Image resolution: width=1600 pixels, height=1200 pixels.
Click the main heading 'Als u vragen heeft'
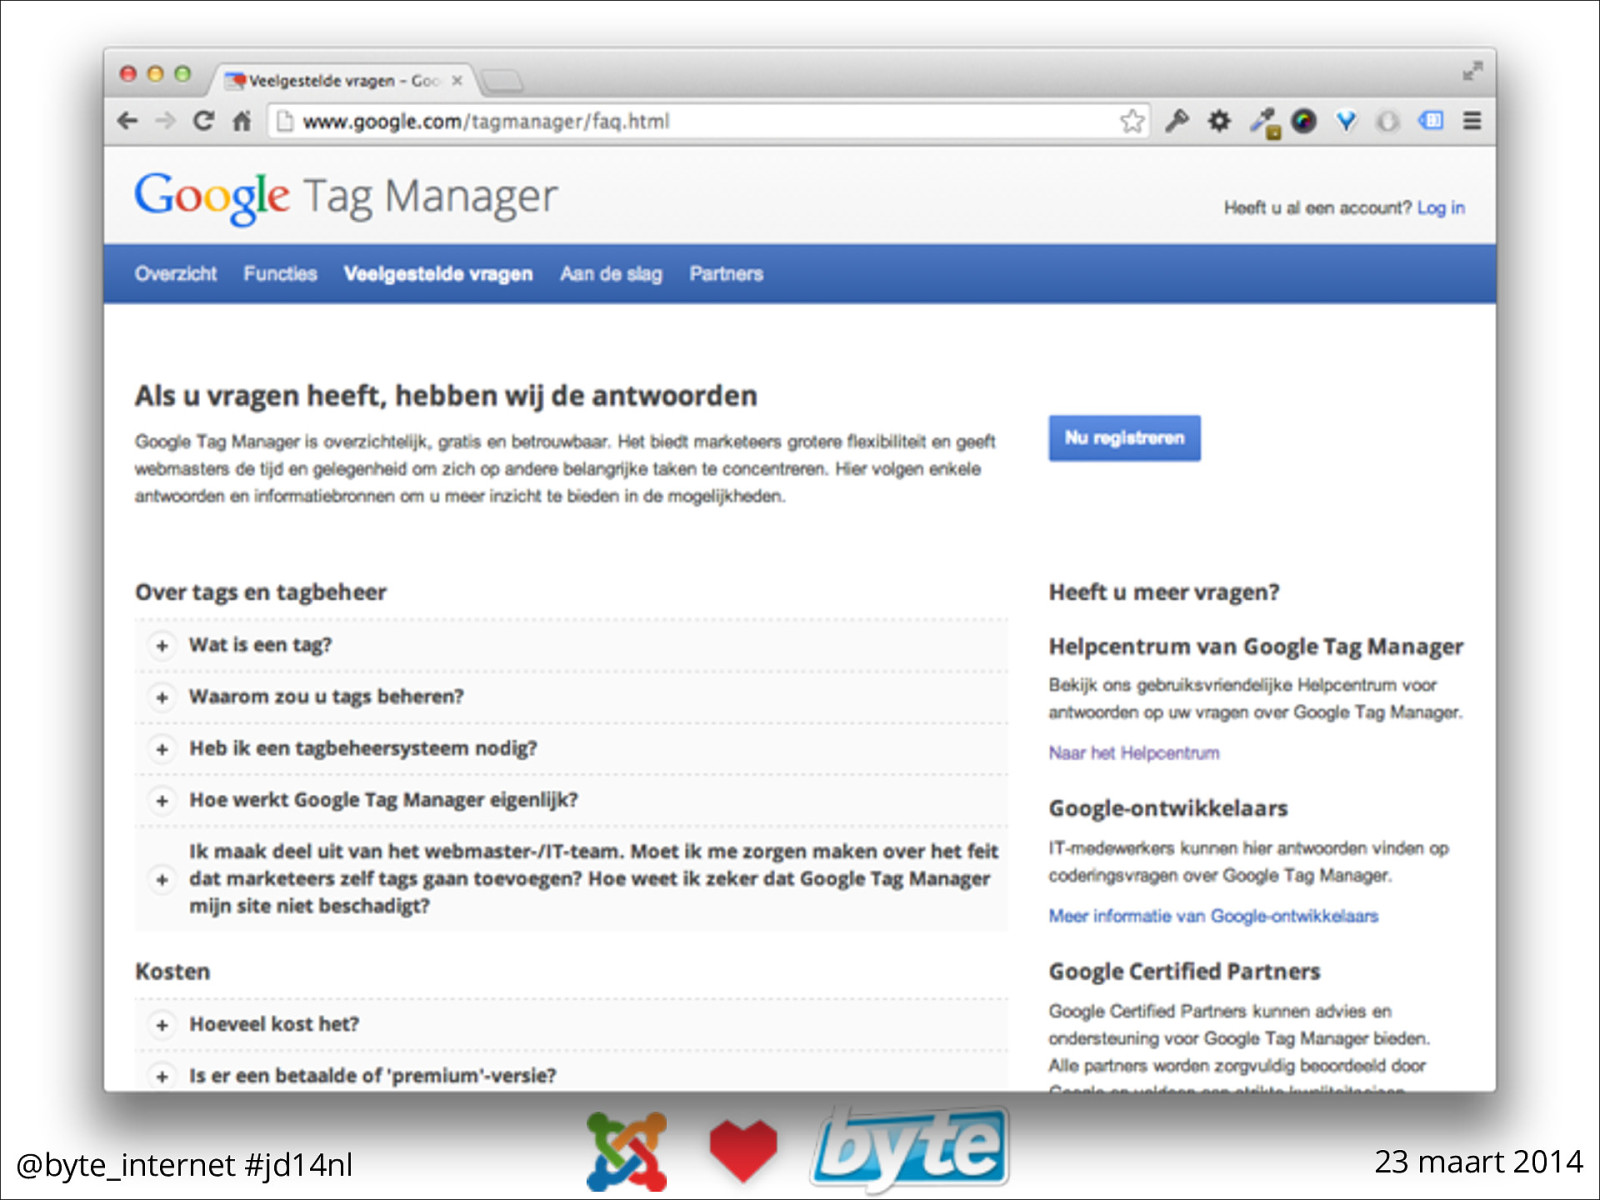tap(446, 396)
